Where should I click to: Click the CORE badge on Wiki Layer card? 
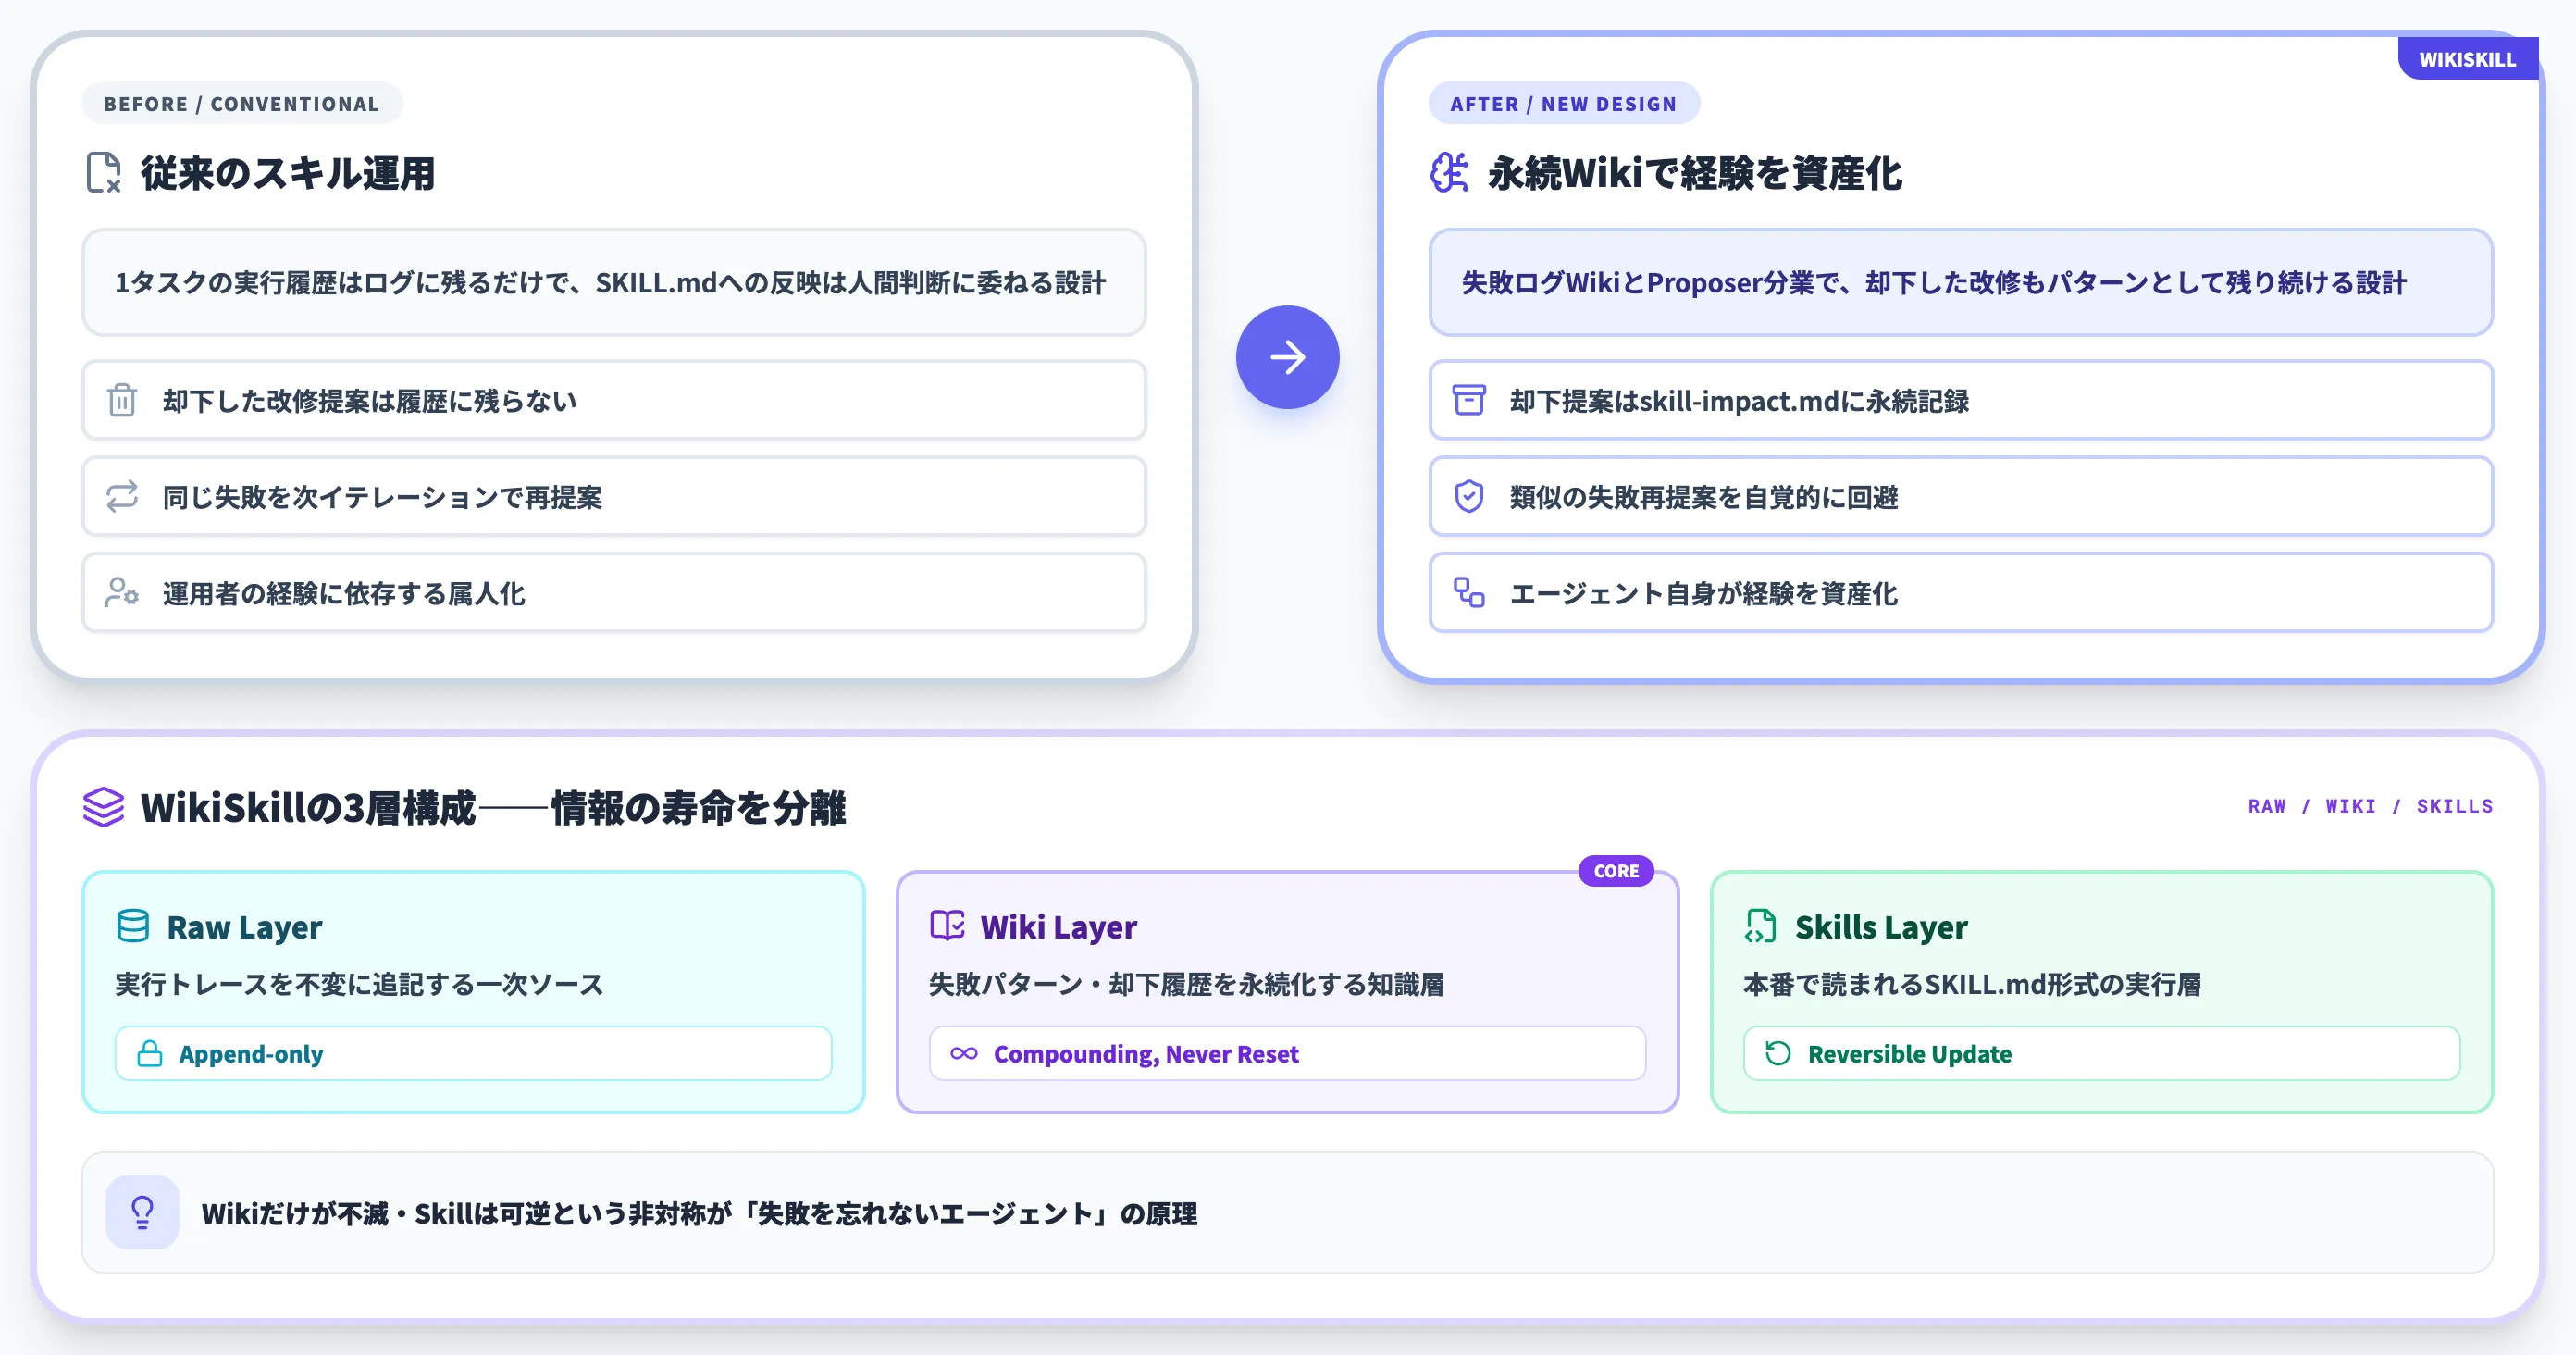[1616, 871]
